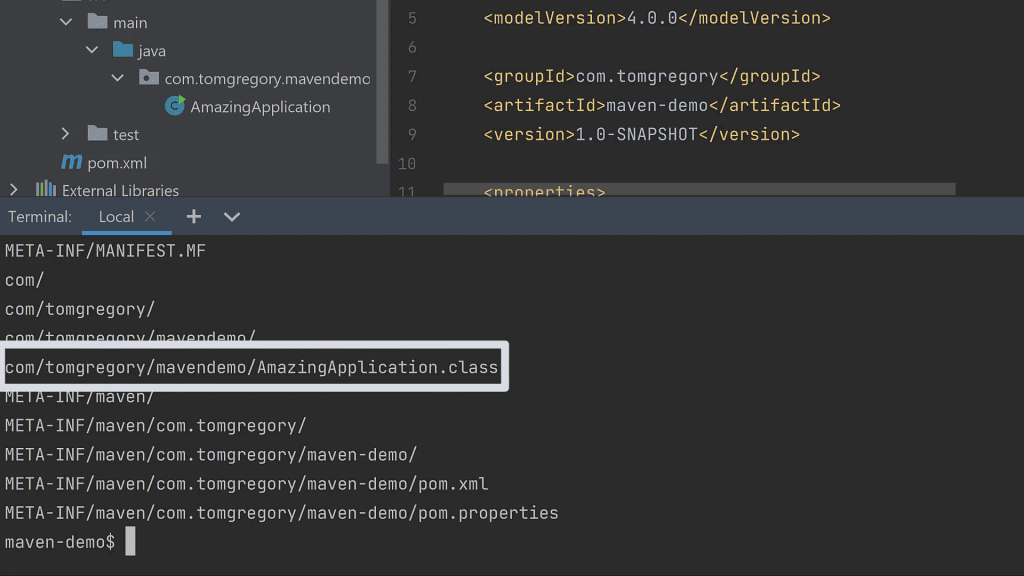Open a new terminal with the plus icon
The image size is (1024, 576).
point(193,216)
